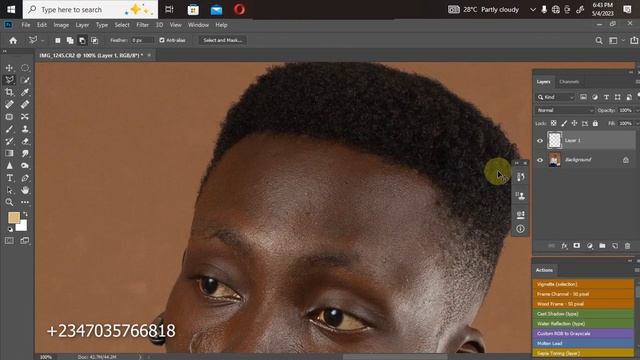Switch to the Channels tab
This screenshot has width=640, height=360.
tap(569, 82)
